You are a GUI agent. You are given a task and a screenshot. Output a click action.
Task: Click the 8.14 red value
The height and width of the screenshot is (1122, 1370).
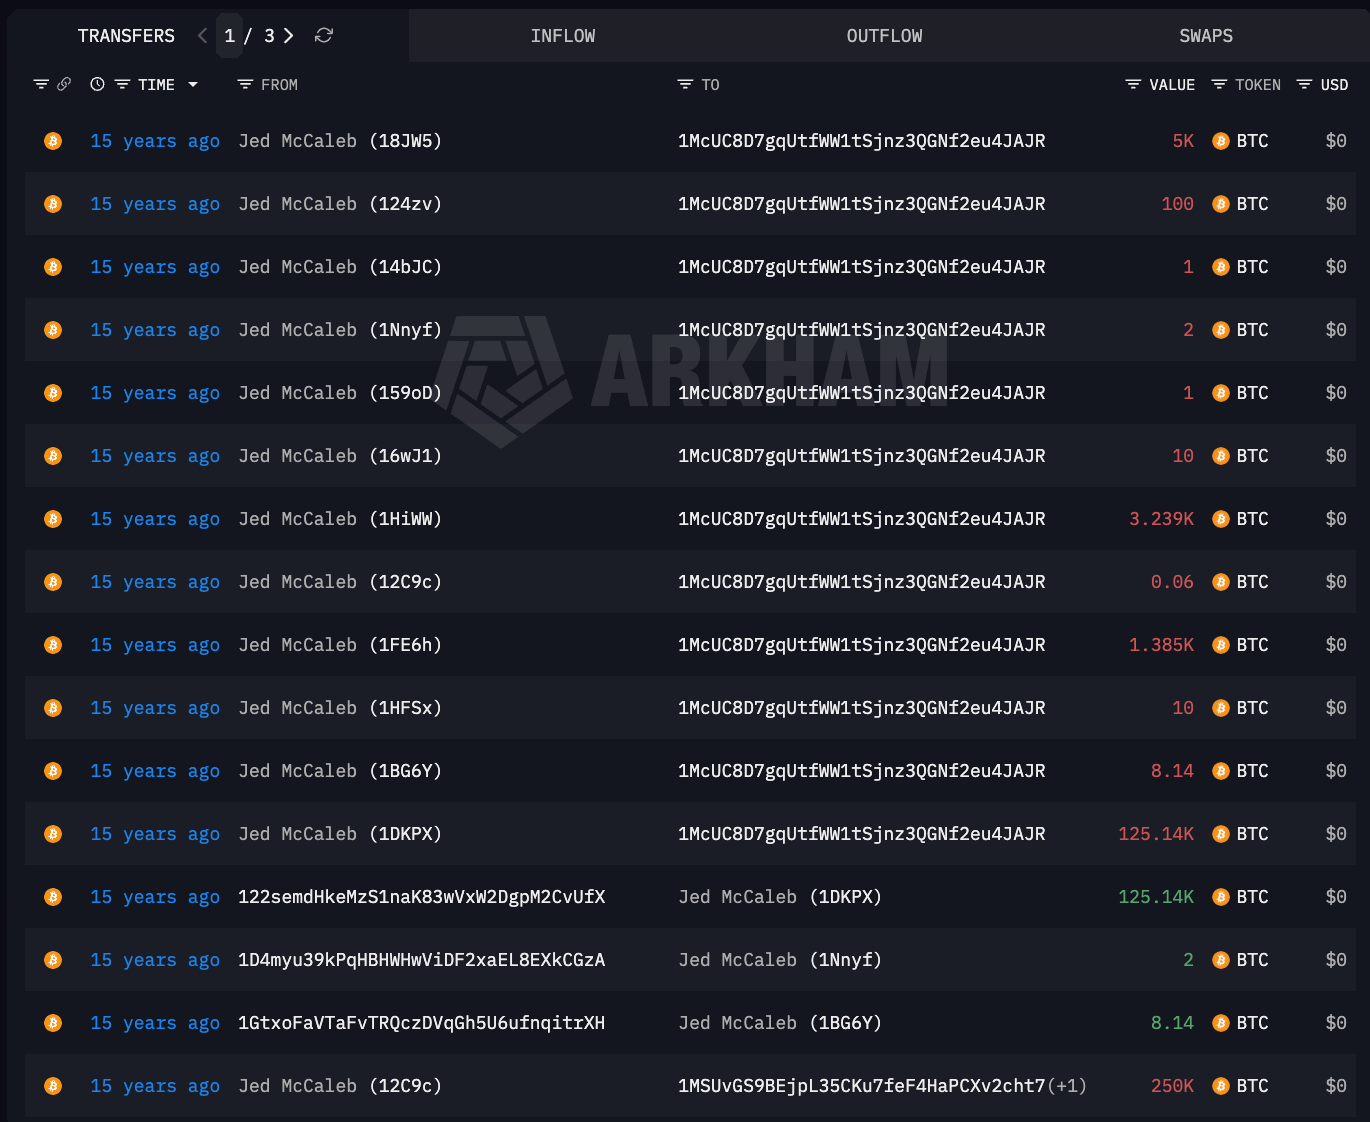(1172, 771)
